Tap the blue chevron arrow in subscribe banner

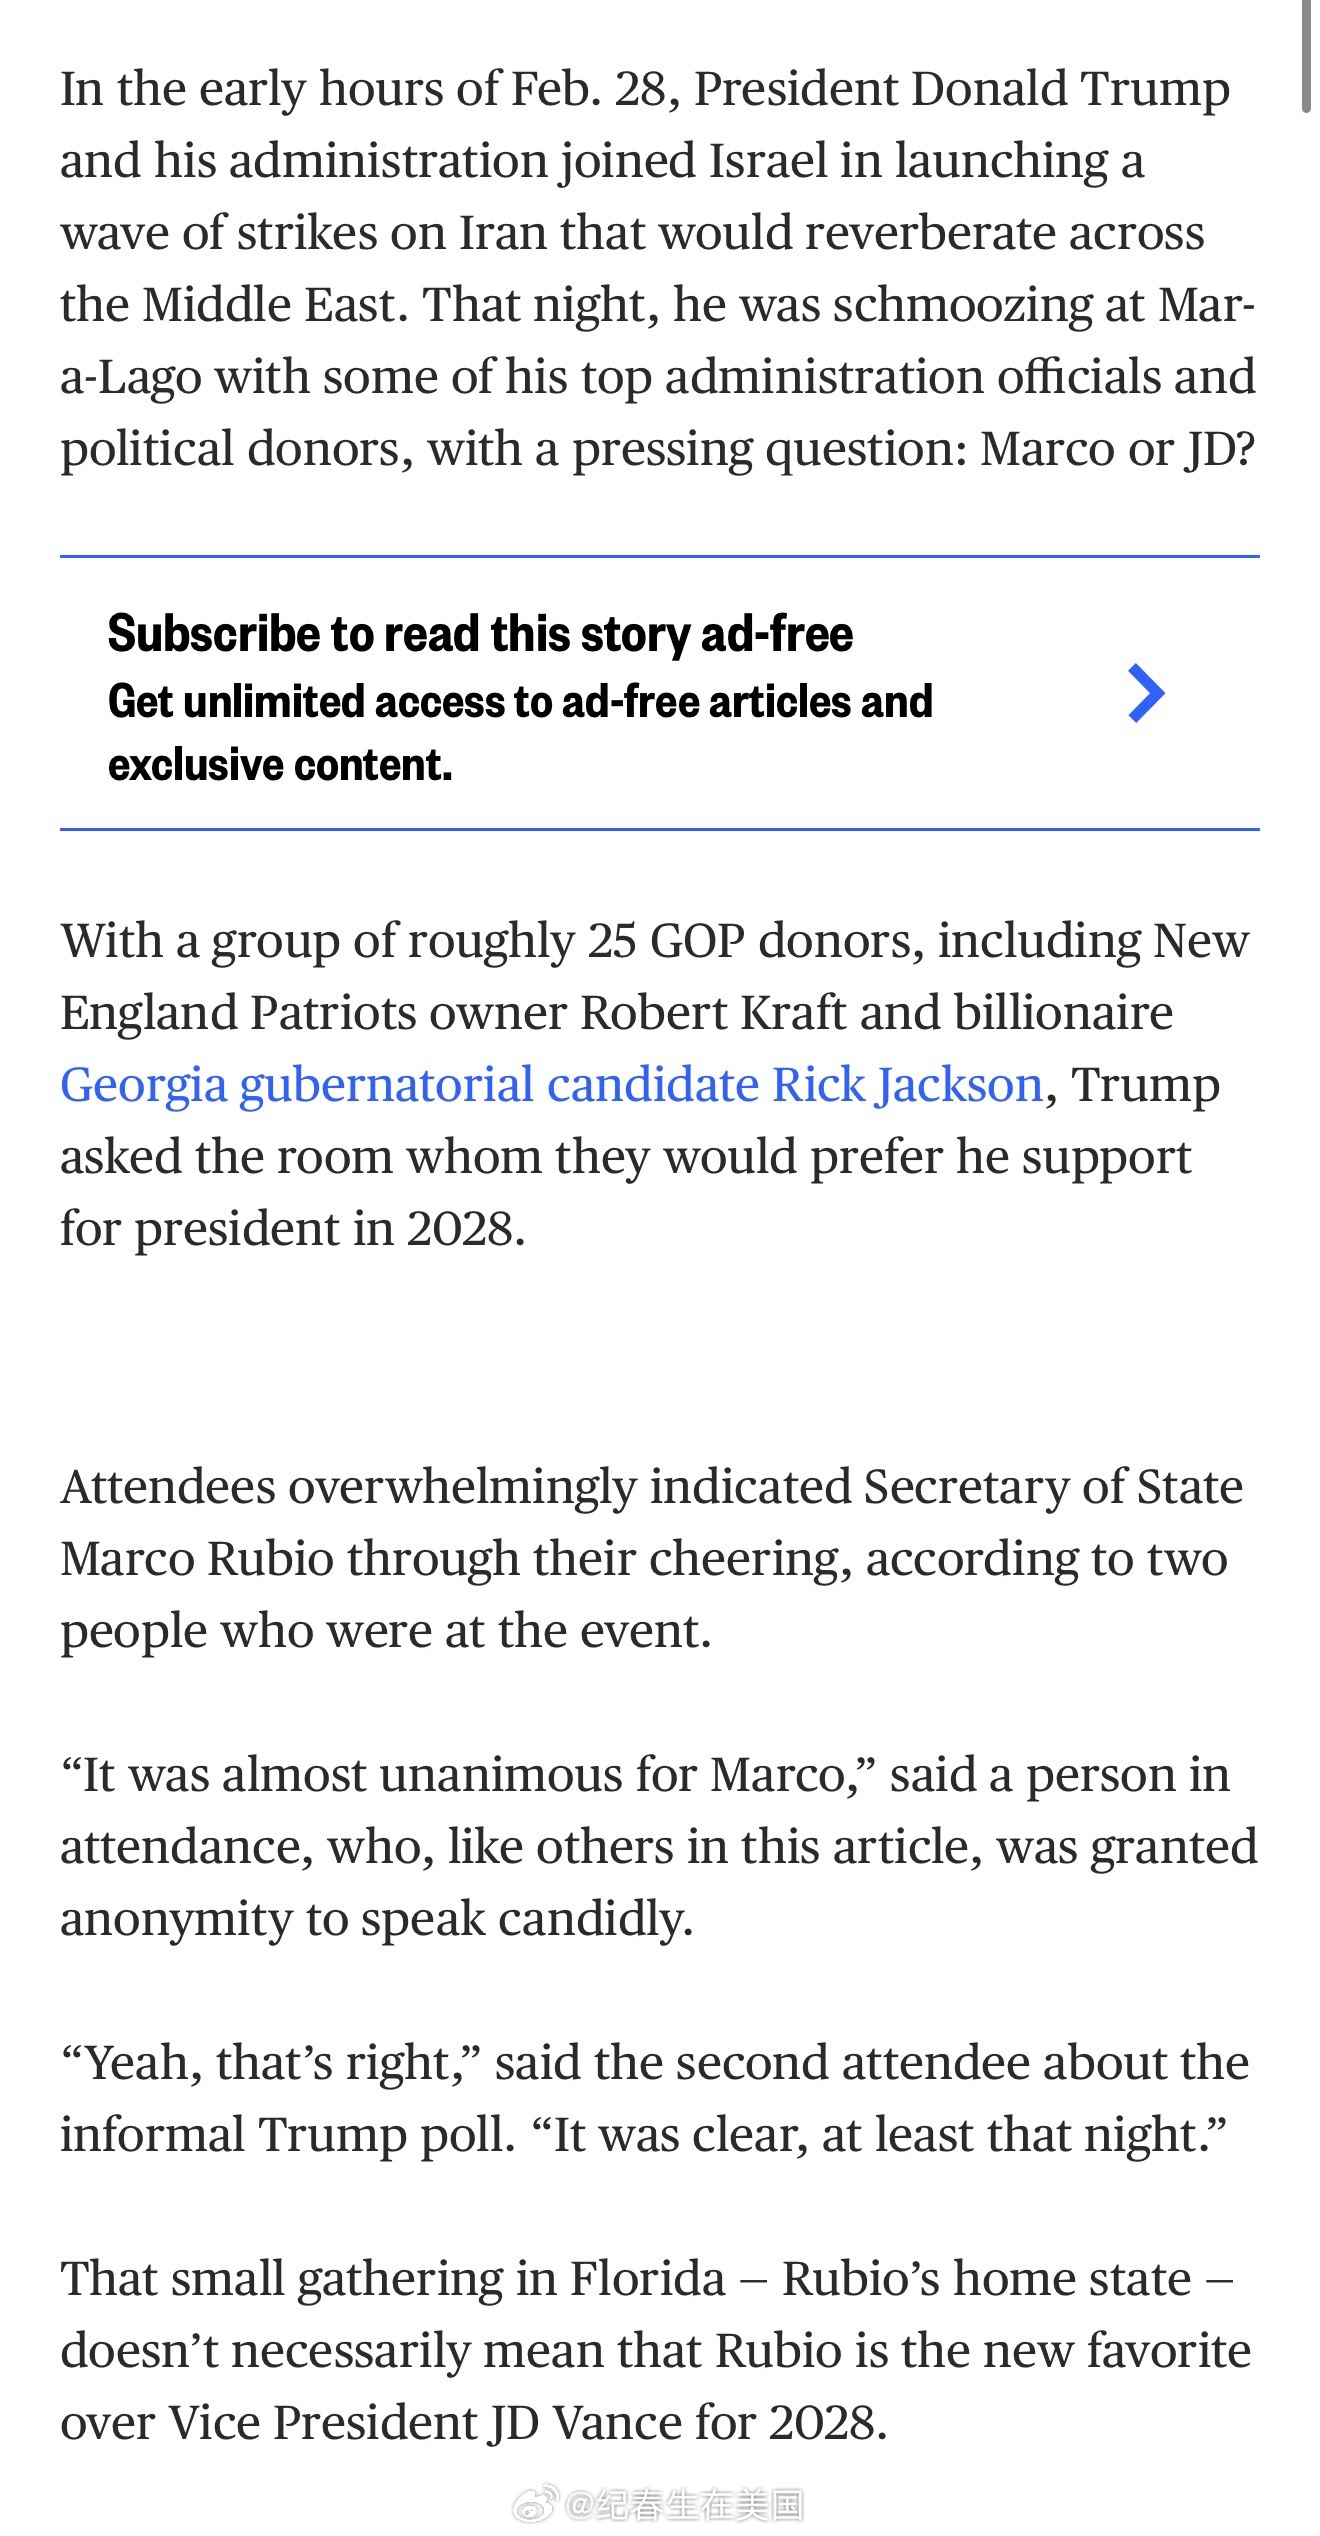(1146, 693)
